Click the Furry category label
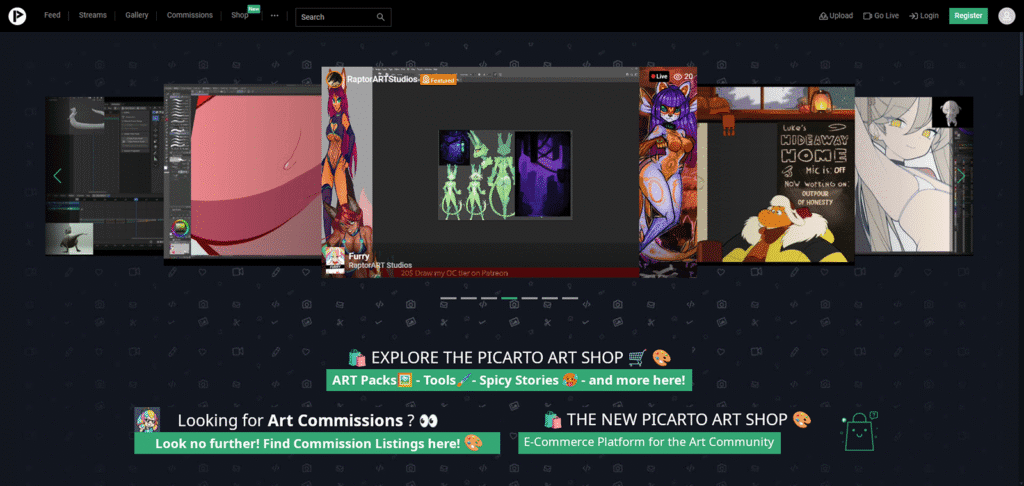 click(359, 257)
